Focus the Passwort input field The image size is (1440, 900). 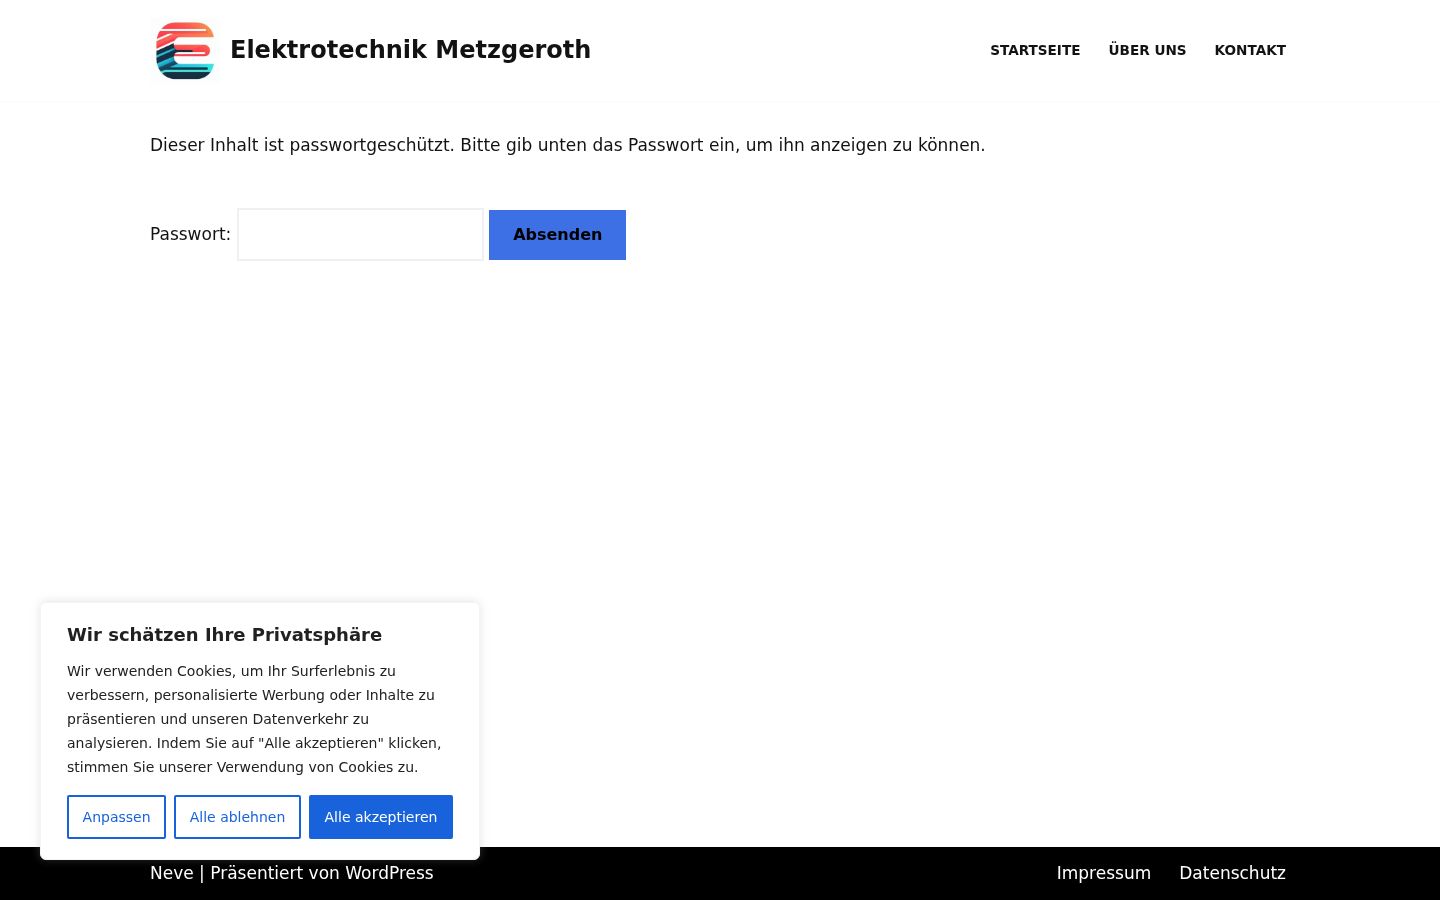click(x=360, y=234)
